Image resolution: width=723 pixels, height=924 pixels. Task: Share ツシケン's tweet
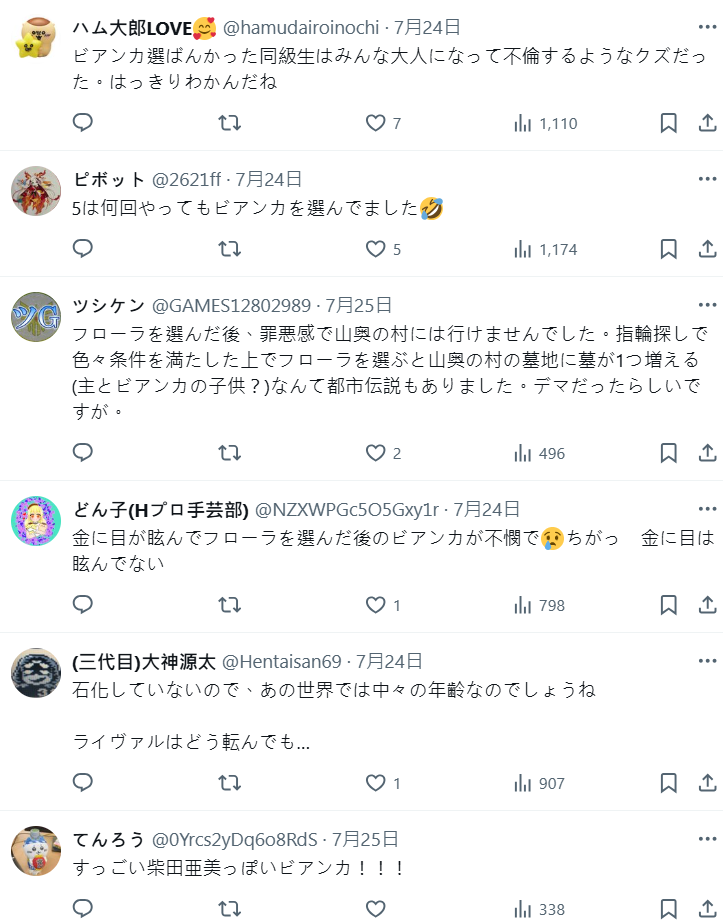click(706, 453)
